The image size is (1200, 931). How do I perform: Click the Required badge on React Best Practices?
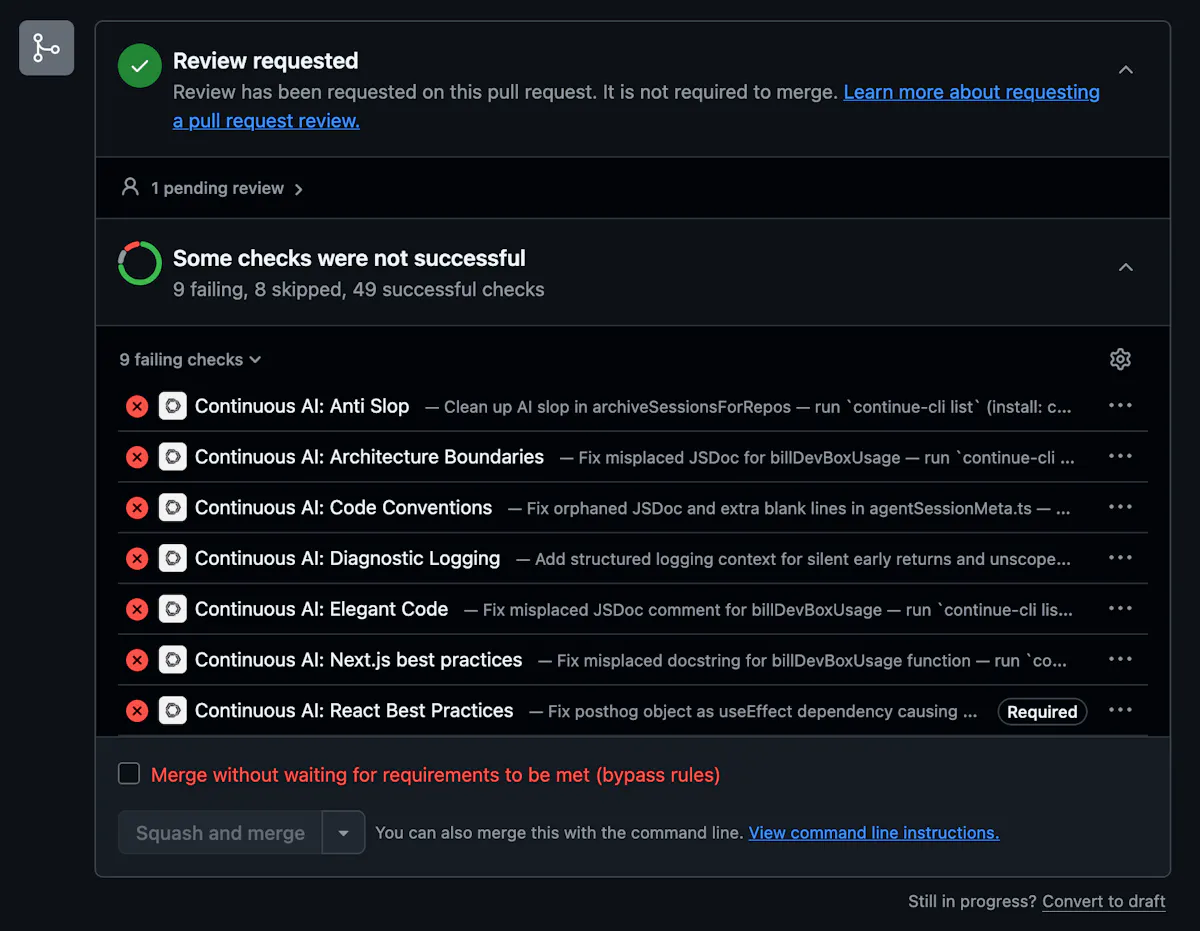click(x=1042, y=711)
